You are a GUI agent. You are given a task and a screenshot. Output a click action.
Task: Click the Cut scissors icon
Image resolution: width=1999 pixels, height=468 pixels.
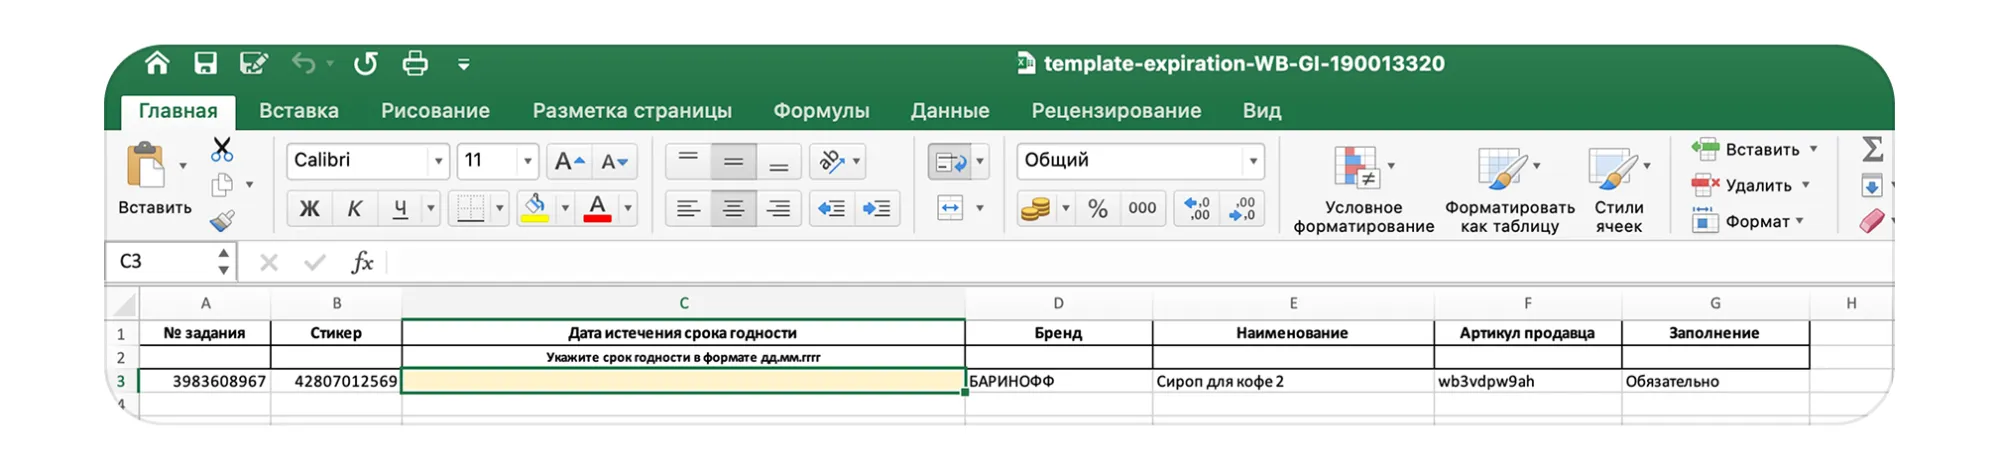coord(222,150)
